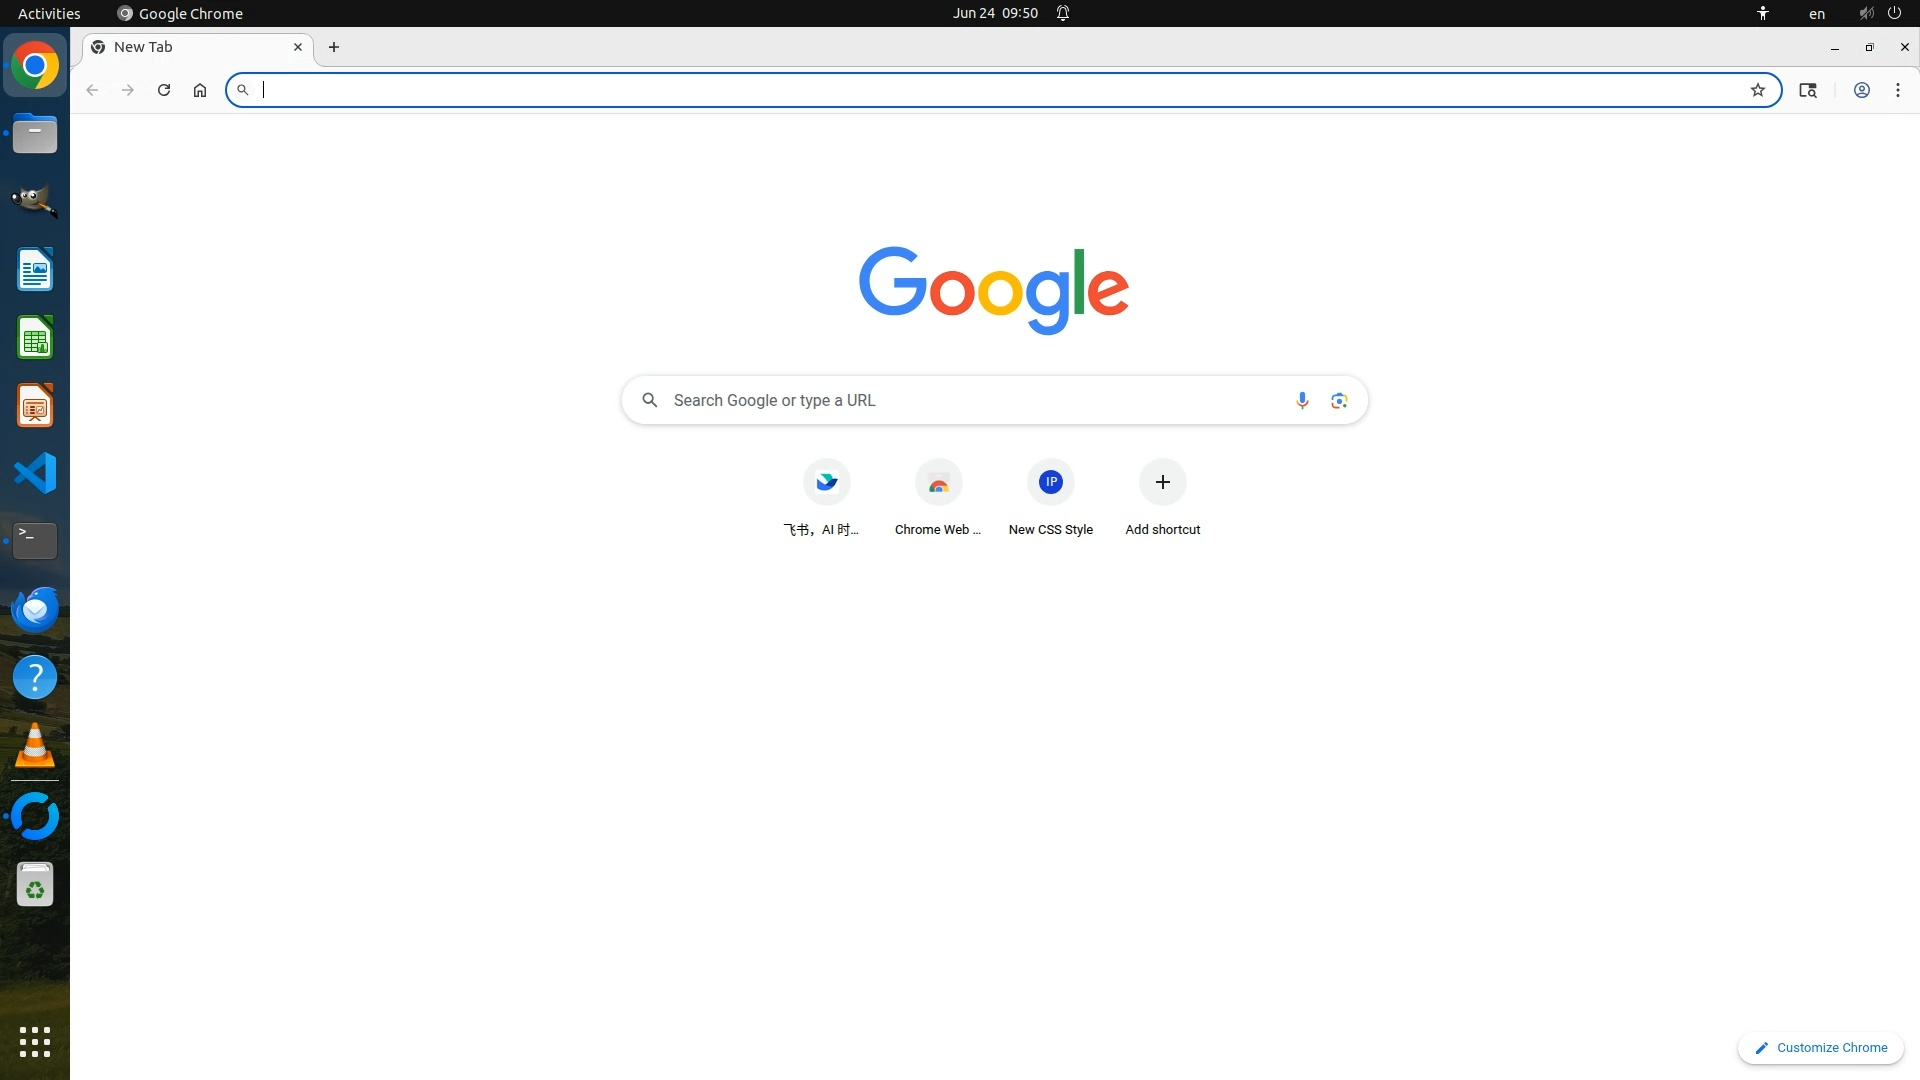The height and width of the screenshot is (1080, 1920).
Task: Open the Feishu shortcut tile
Action: [826, 483]
